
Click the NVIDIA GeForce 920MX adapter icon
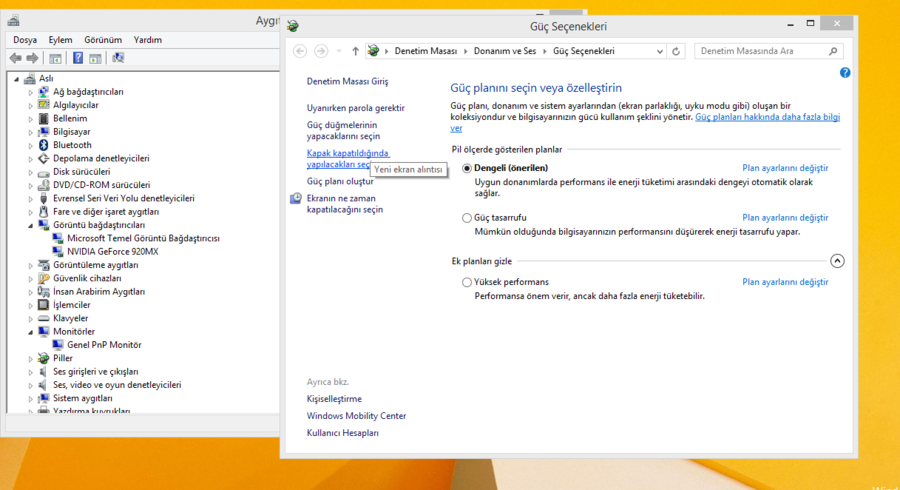58,252
